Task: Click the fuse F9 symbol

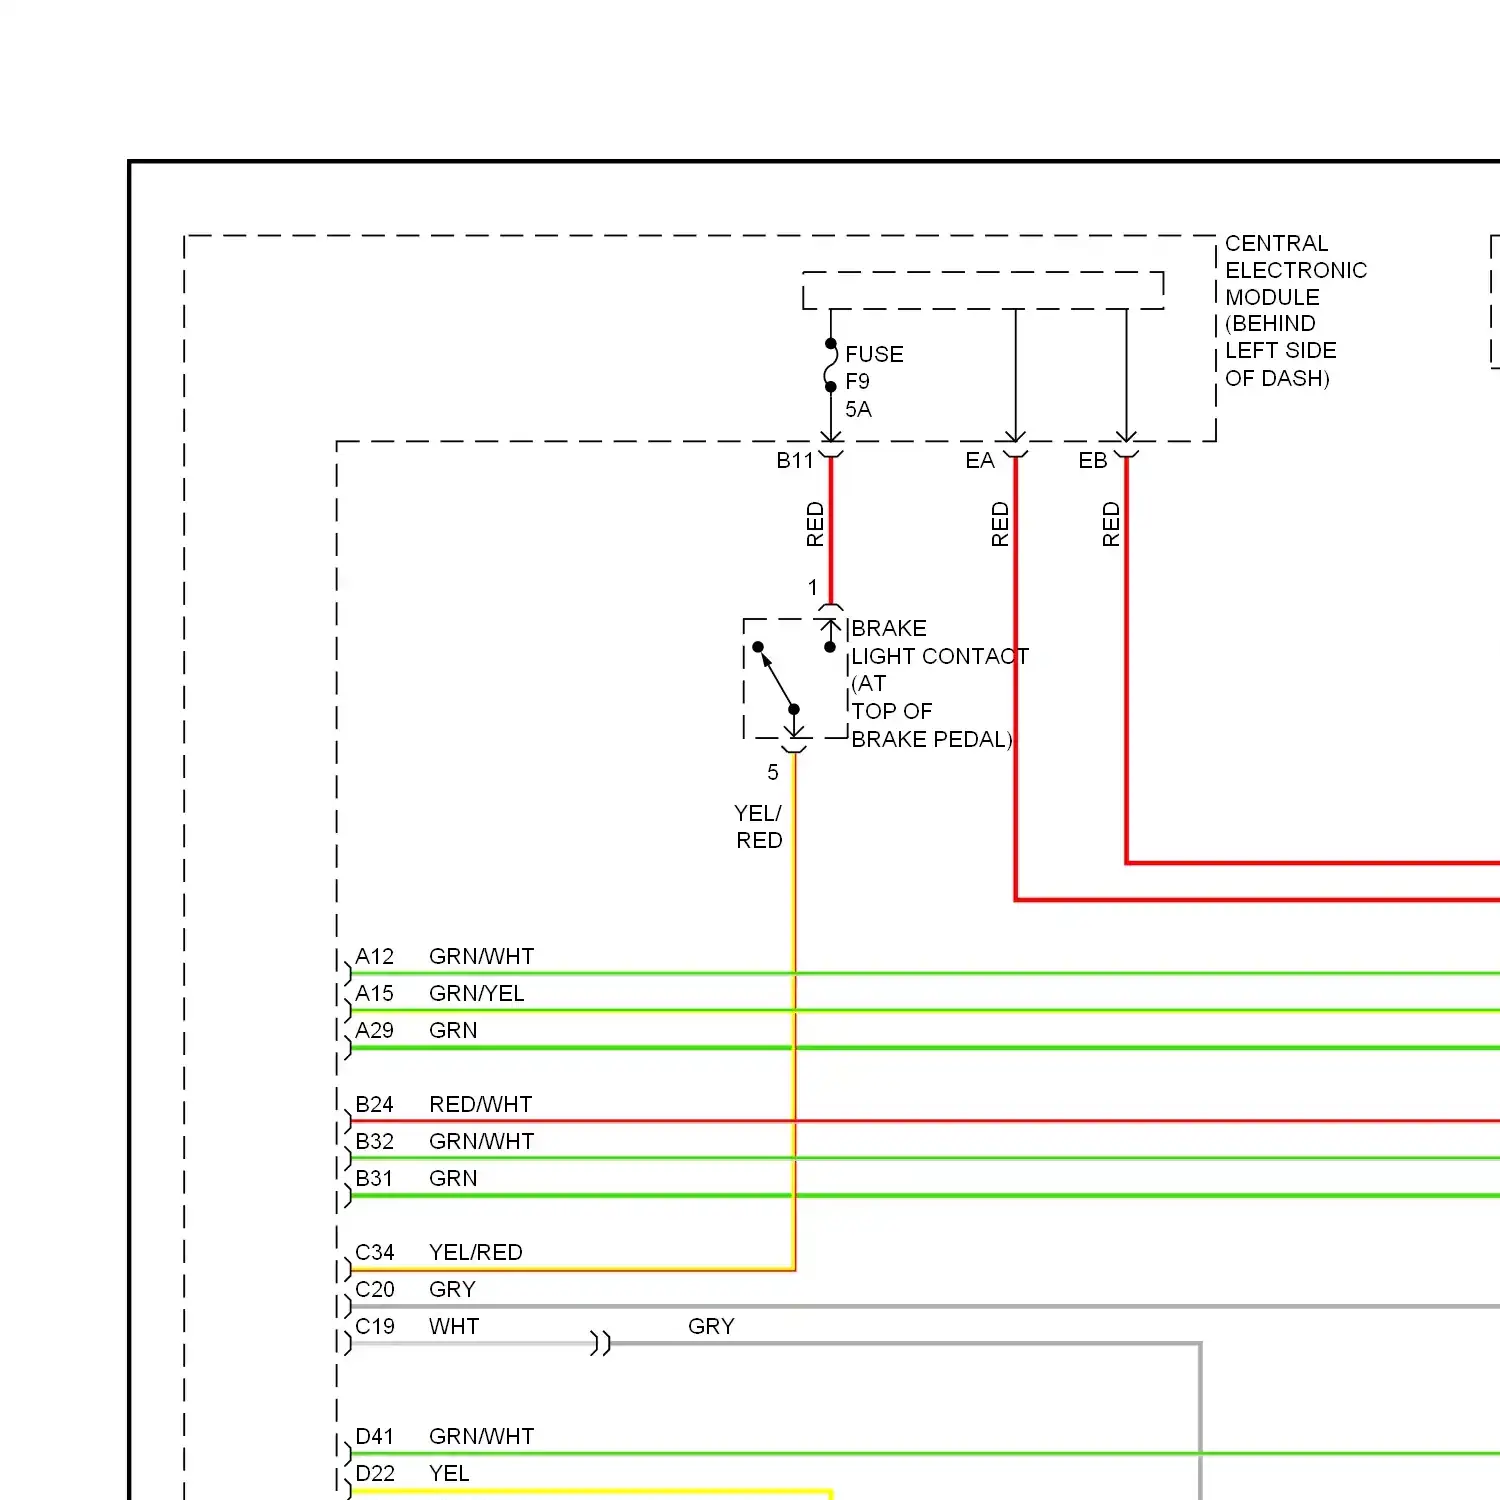Action: tap(831, 365)
